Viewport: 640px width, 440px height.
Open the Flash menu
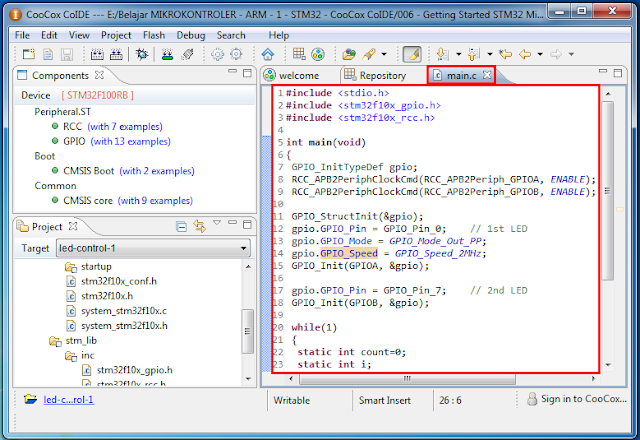154,36
